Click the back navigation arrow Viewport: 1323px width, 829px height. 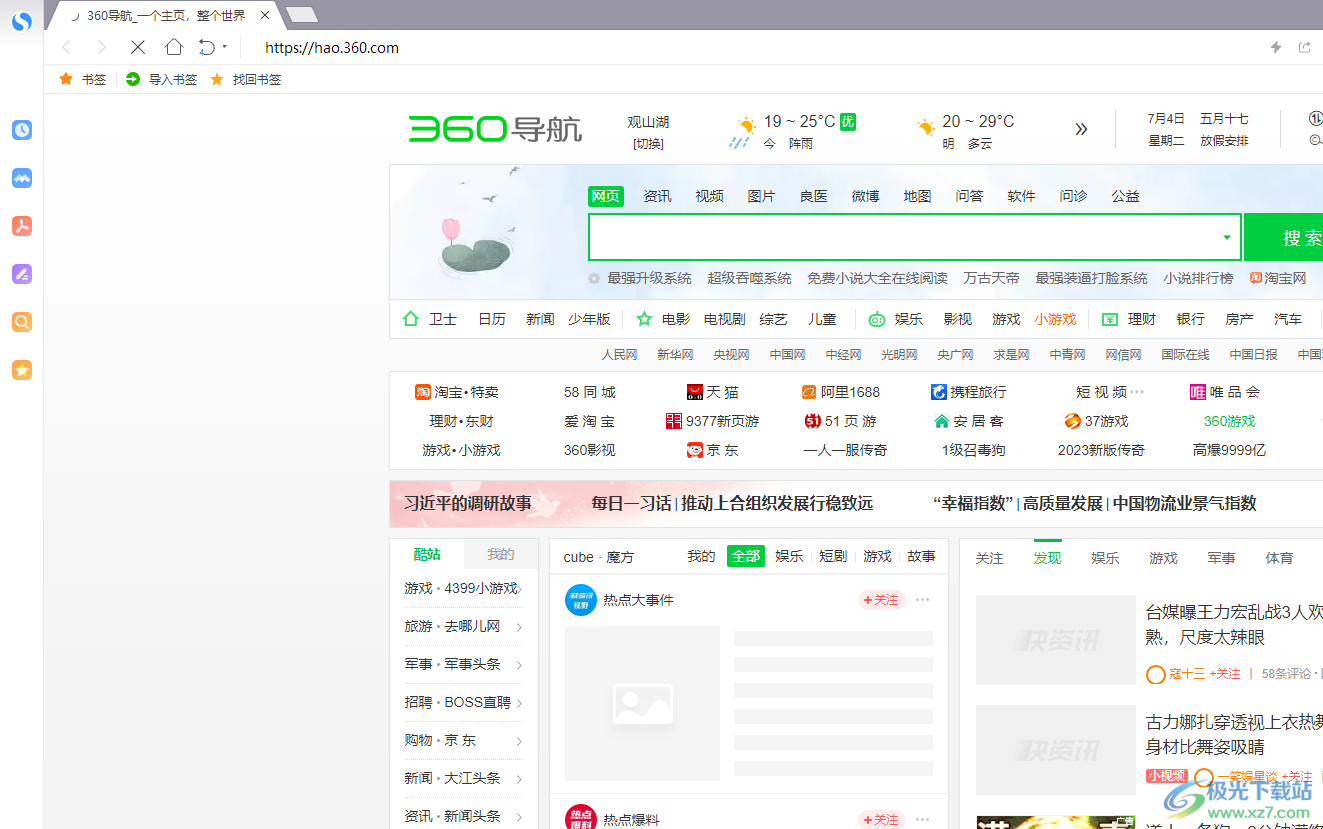(66, 47)
